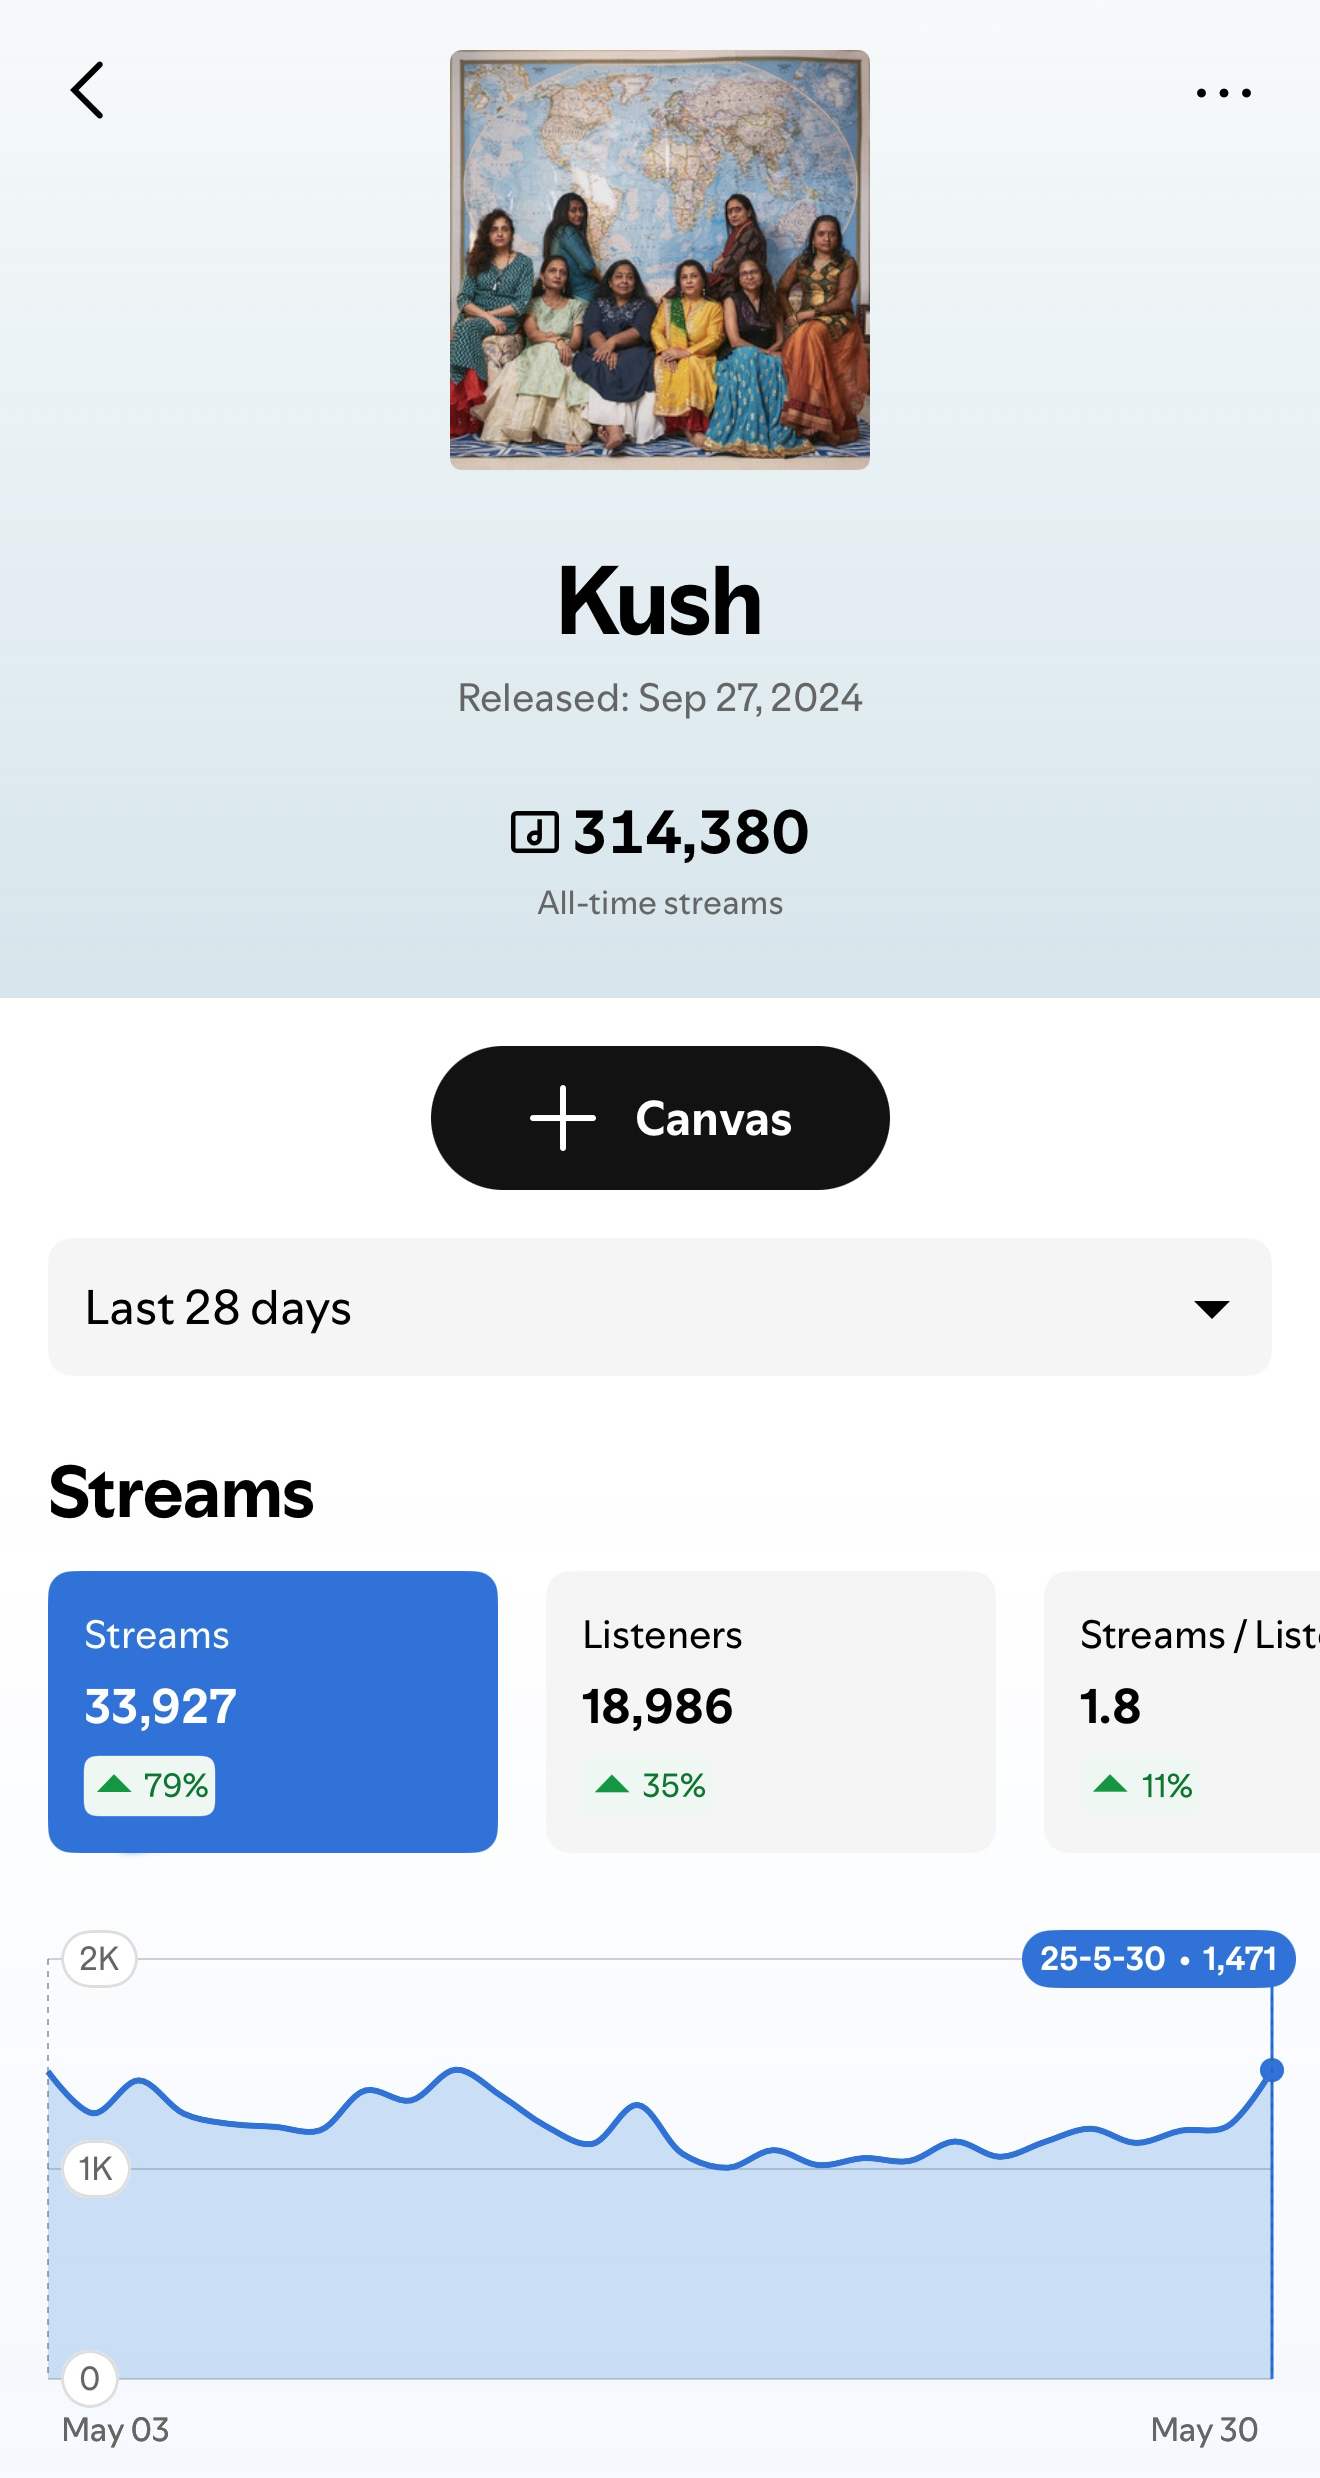
Task: Tap the 25-5-30 • 1,471 tooltip
Action: (1158, 1958)
